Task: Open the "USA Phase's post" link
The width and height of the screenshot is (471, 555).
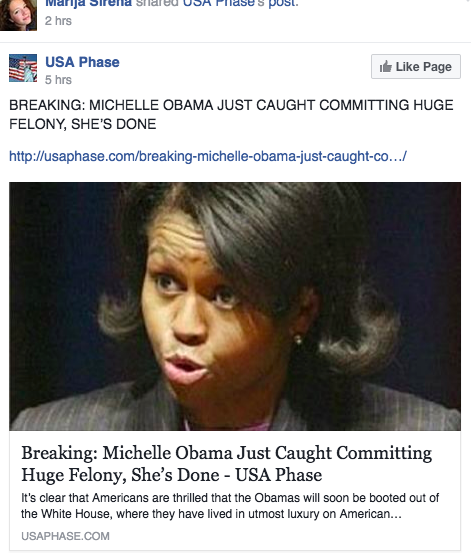Action: 240,4
